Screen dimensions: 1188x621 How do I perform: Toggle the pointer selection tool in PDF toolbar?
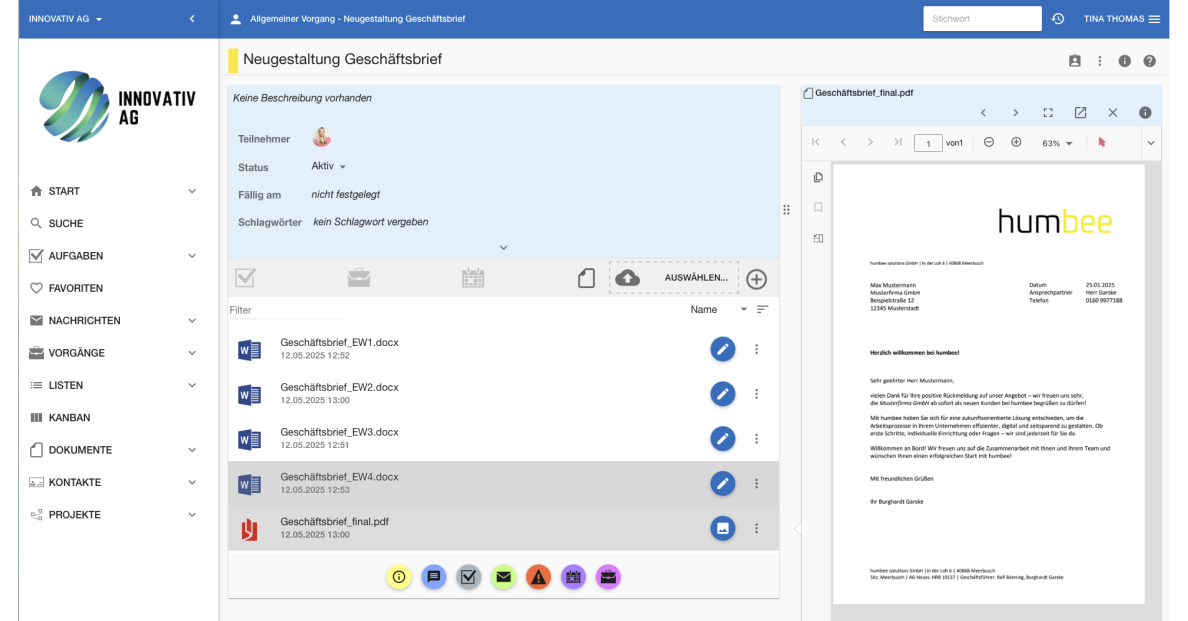click(1102, 142)
